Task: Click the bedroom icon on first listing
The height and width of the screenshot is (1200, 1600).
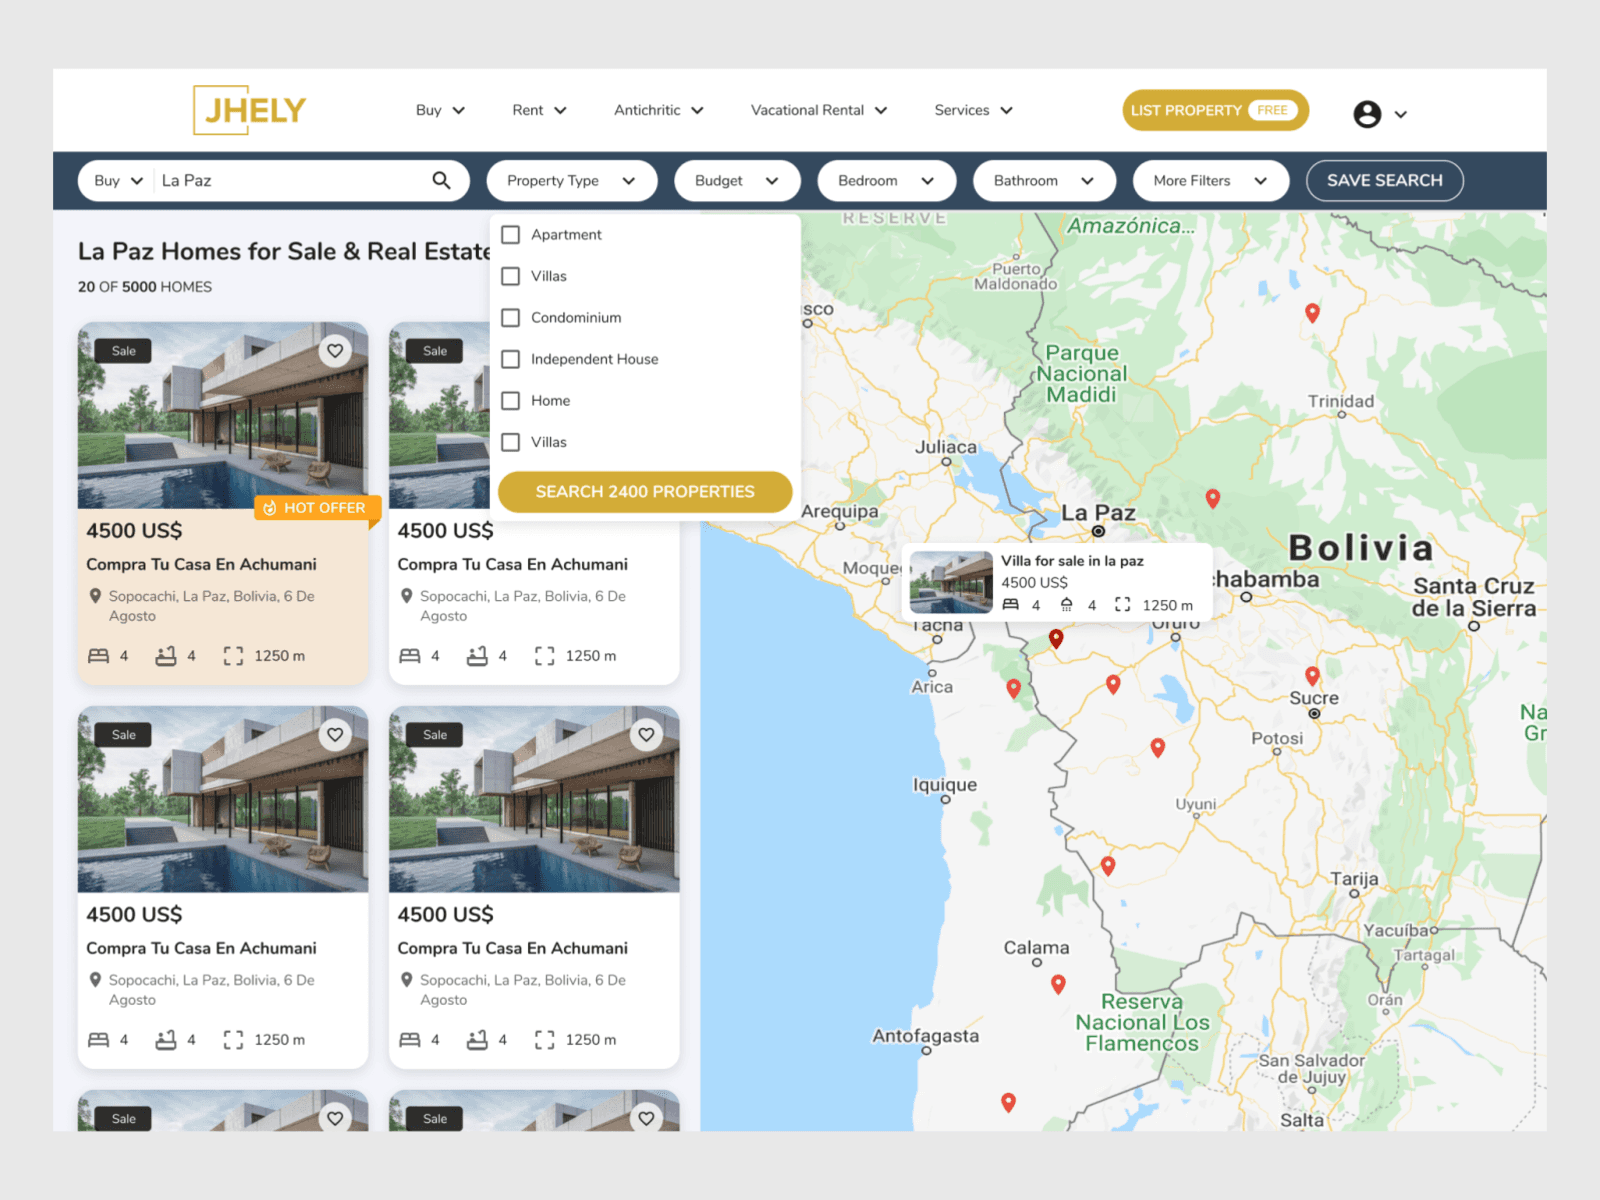Action: point(100,655)
